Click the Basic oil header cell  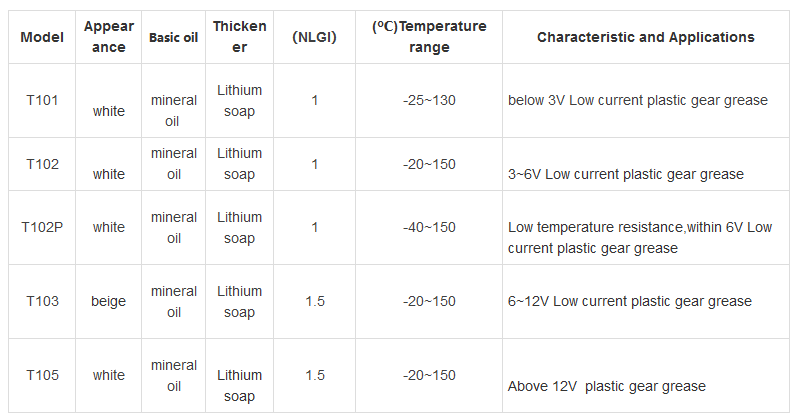pyautogui.click(x=174, y=38)
